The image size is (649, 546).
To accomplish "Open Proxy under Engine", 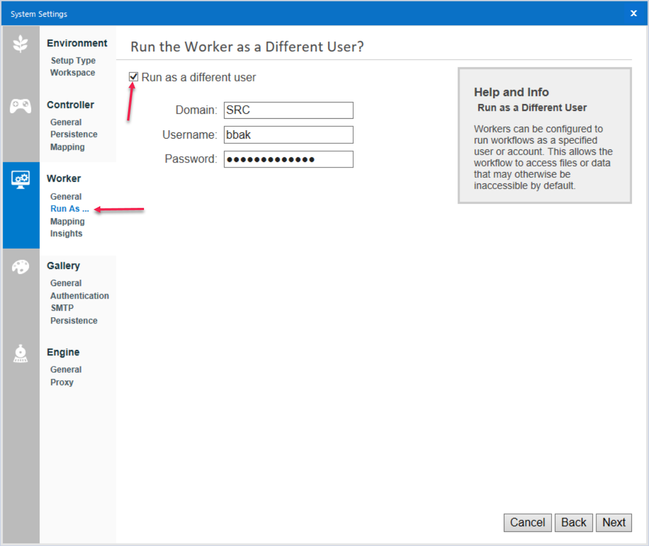I will (x=62, y=382).
